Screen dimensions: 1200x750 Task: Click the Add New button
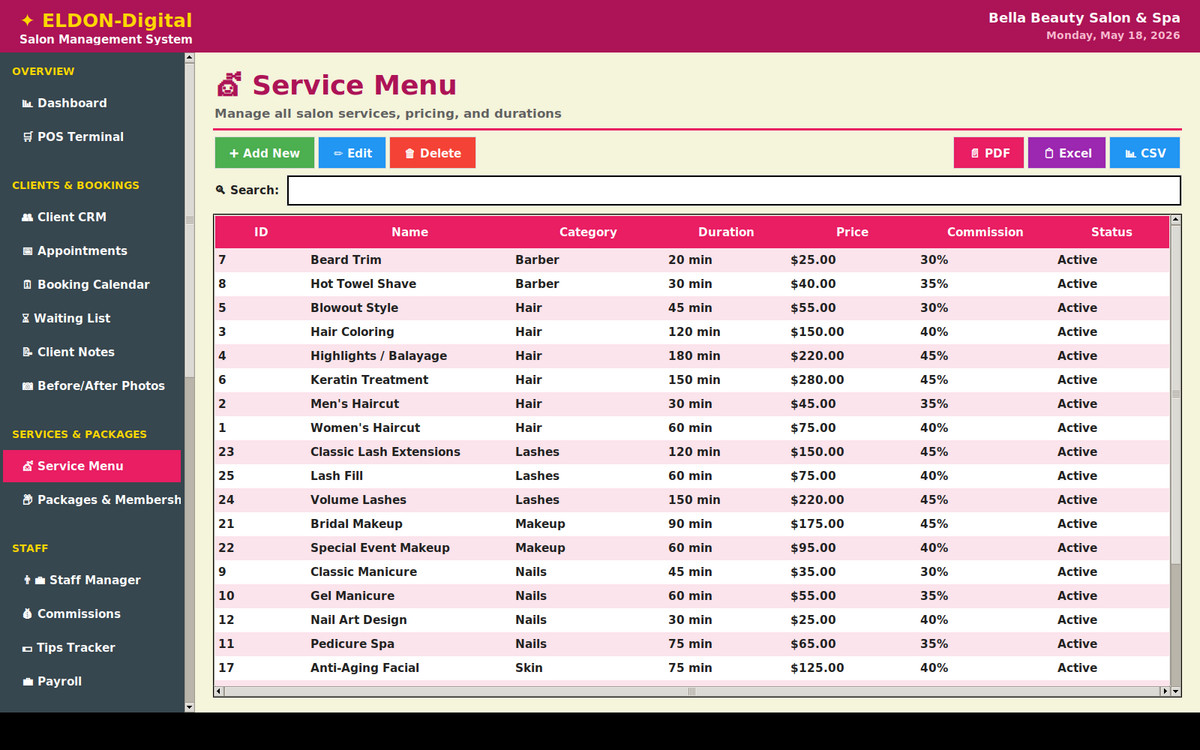(264, 153)
